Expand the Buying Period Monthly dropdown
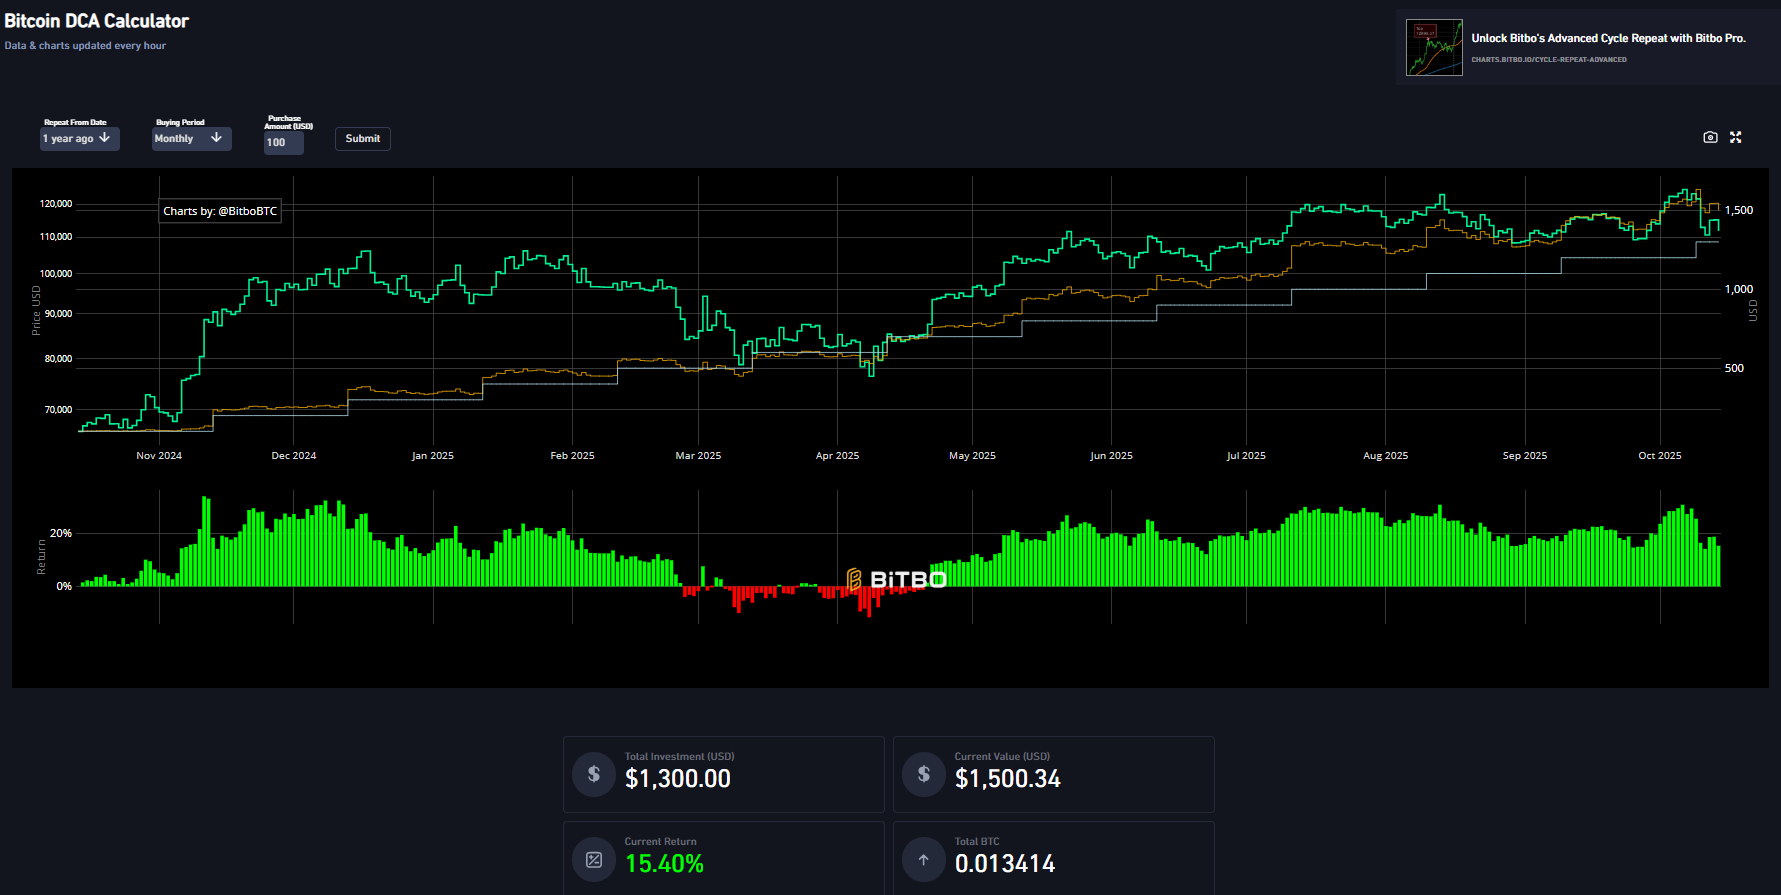 [191, 139]
